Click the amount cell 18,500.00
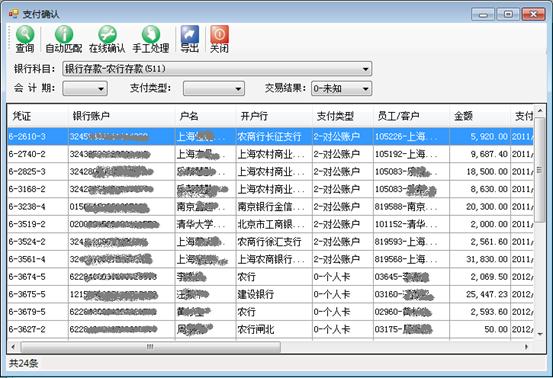 (x=480, y=172)
